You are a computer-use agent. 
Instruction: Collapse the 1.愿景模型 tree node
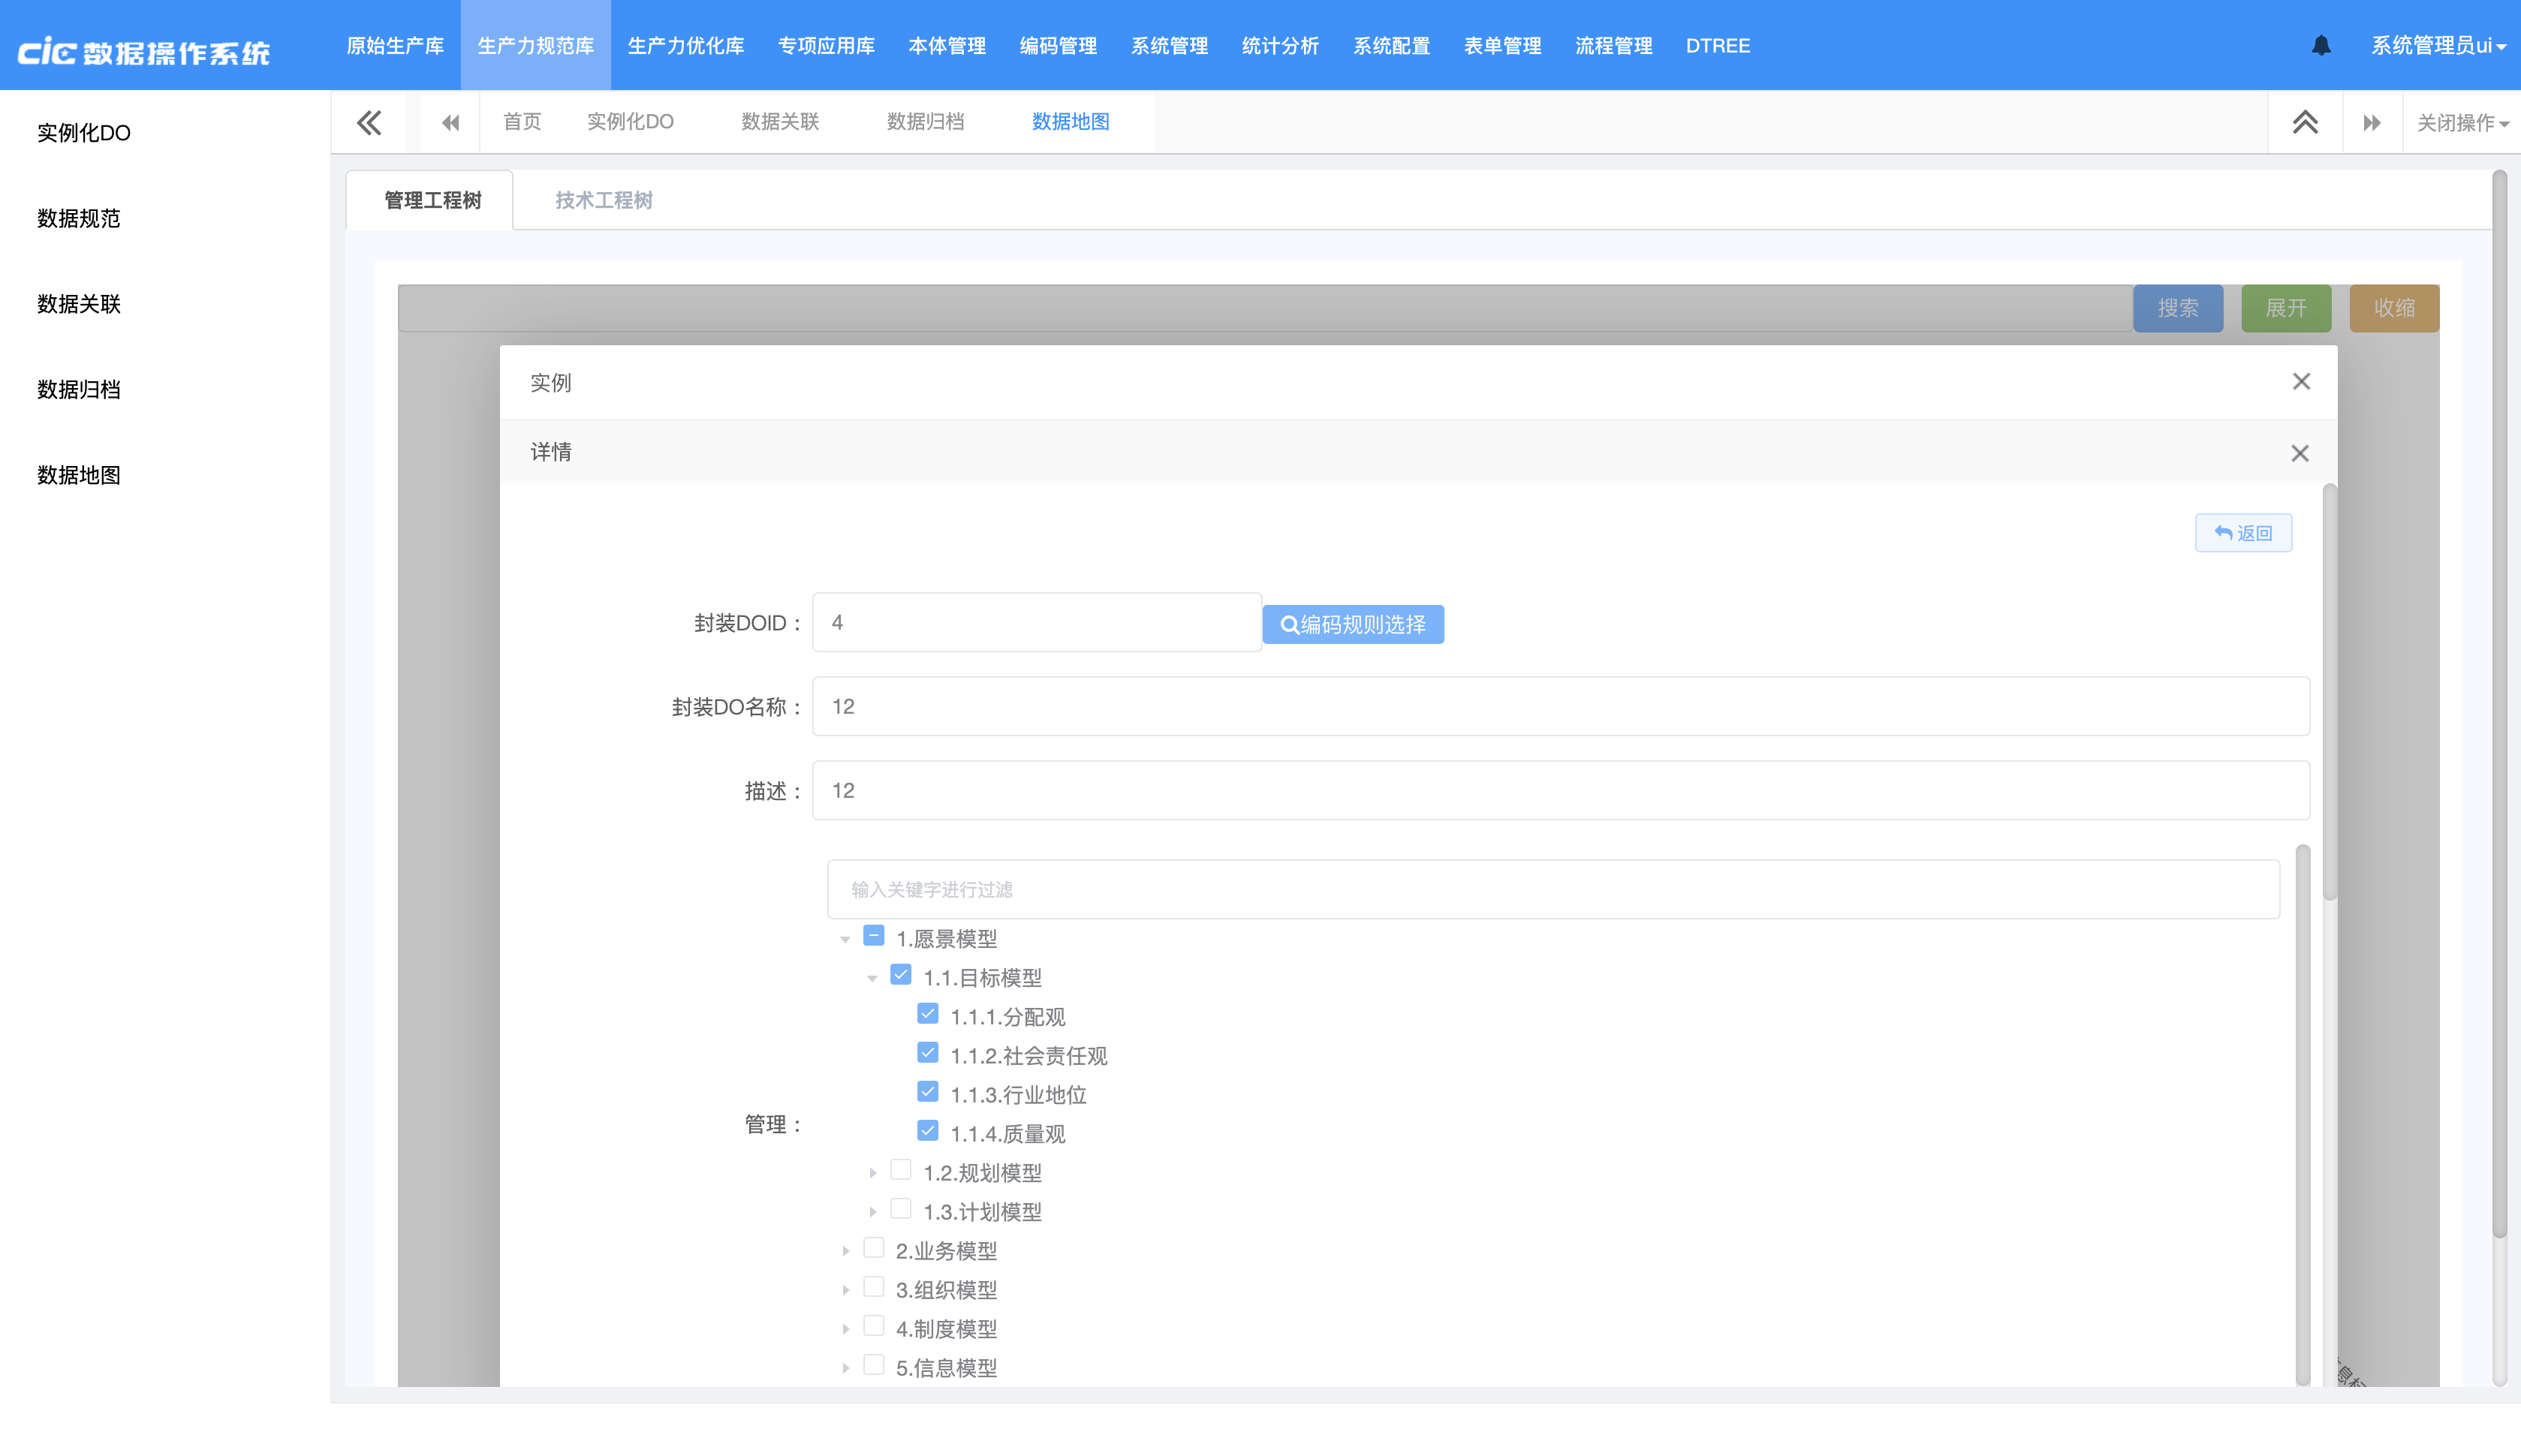(x=845, y=939)
